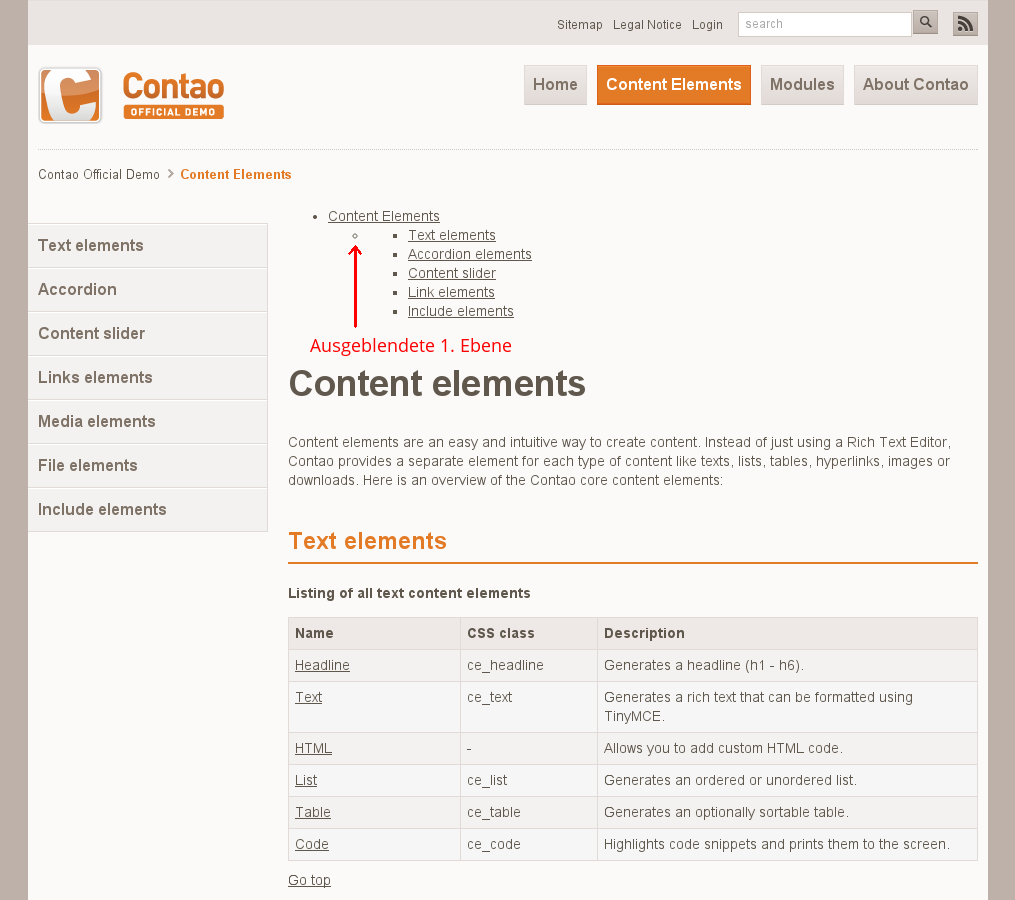The height and width of the screenshot is (900, 1015).
Task: Click inside the search input field
Action: [x=824, y=24]
